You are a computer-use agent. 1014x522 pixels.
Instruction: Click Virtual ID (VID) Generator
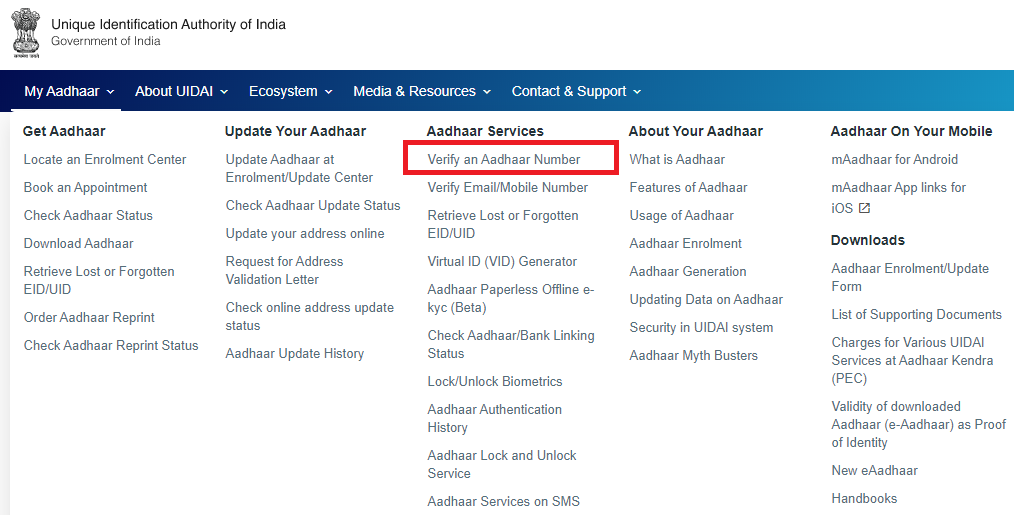click(502, 261)
